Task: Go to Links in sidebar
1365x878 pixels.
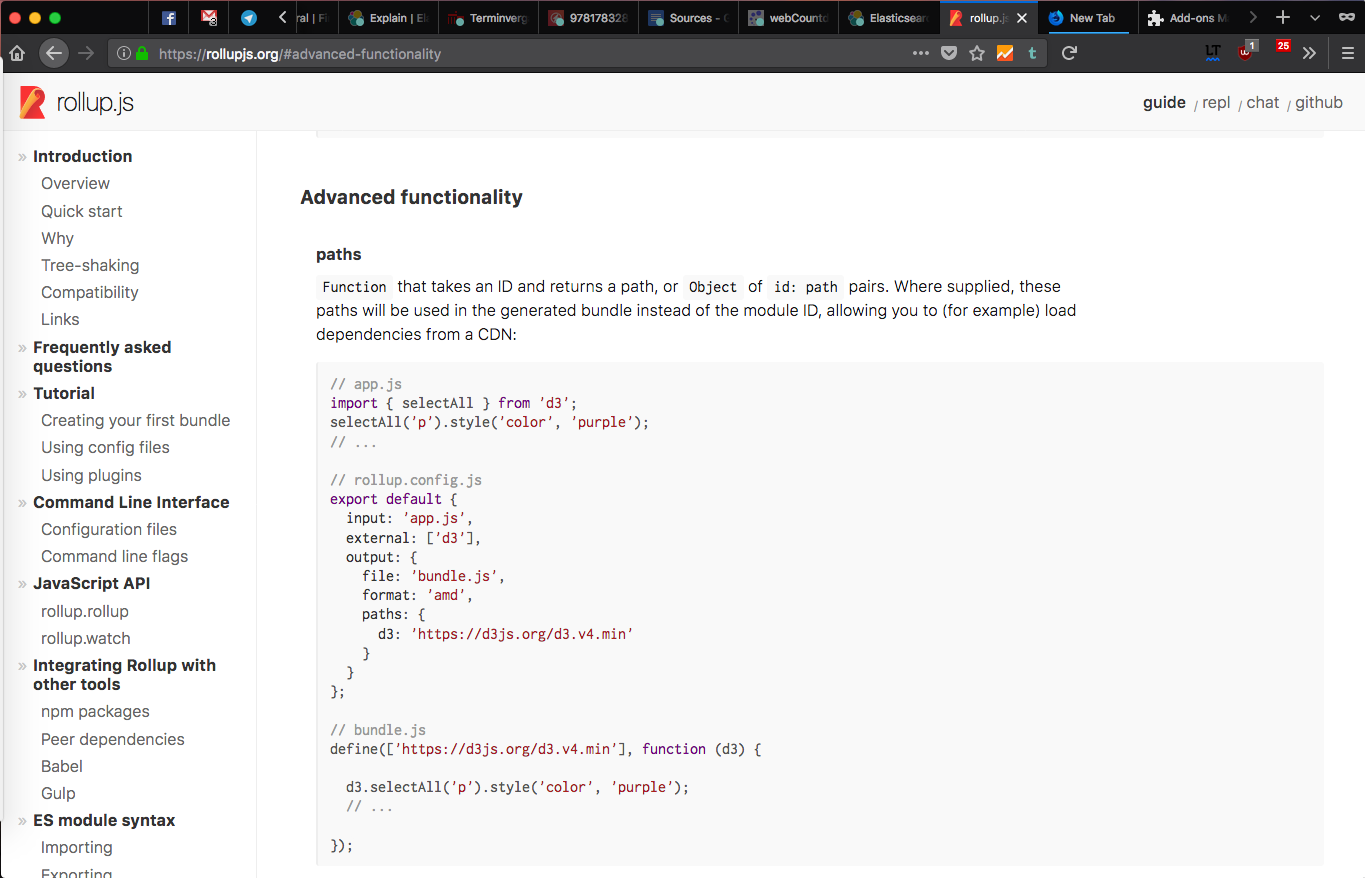Action: coord(60,319)
